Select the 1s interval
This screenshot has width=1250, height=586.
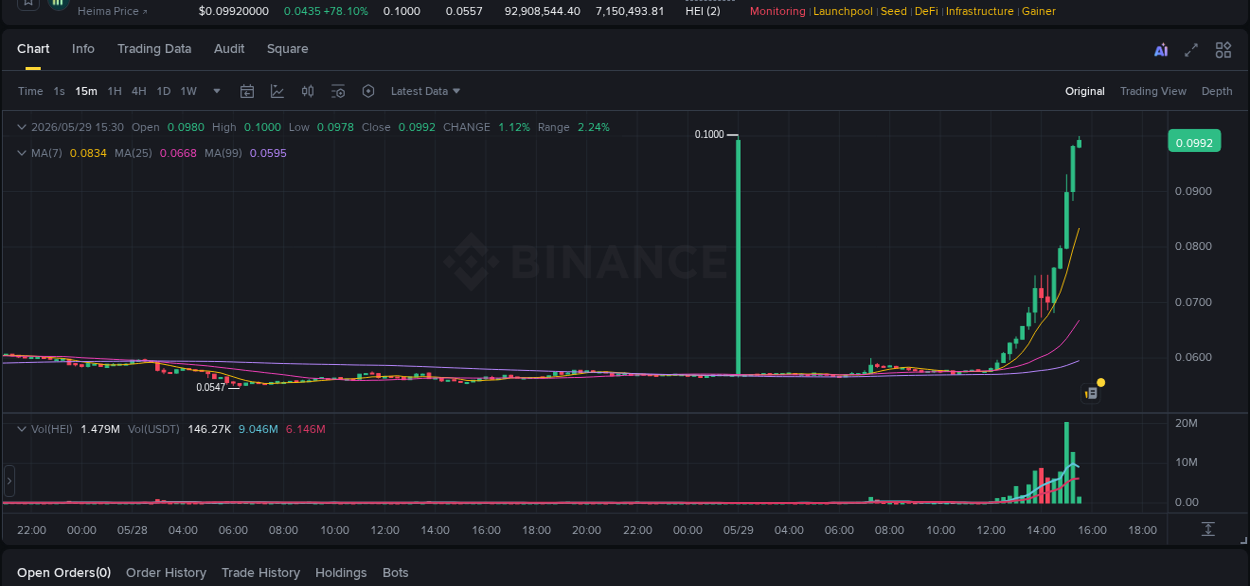pos(59,91)
